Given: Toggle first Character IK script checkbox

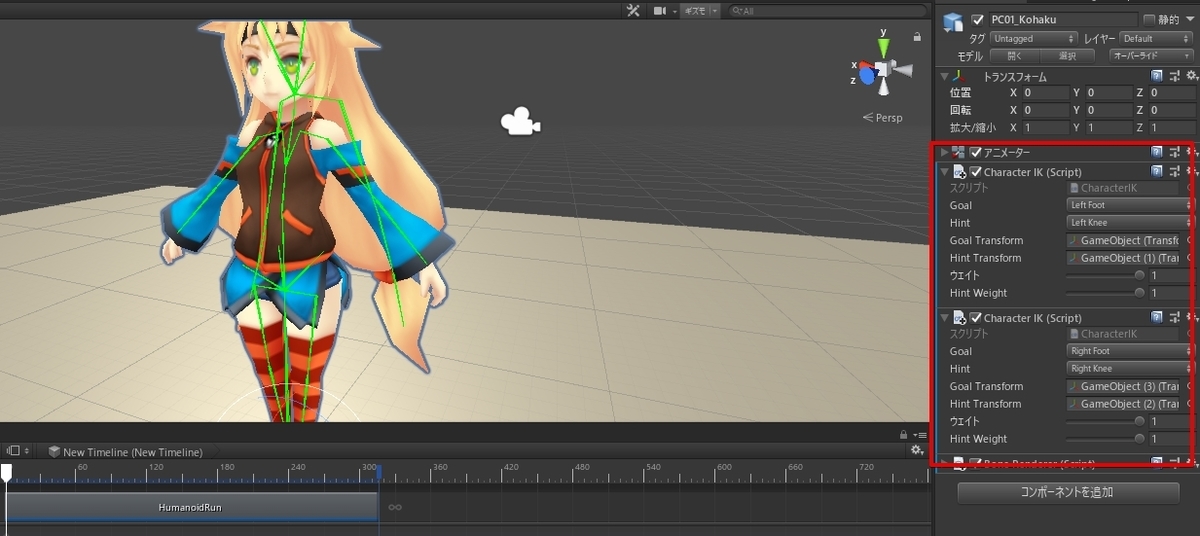Looking at the screenshot, I should [x=976, y=172].
